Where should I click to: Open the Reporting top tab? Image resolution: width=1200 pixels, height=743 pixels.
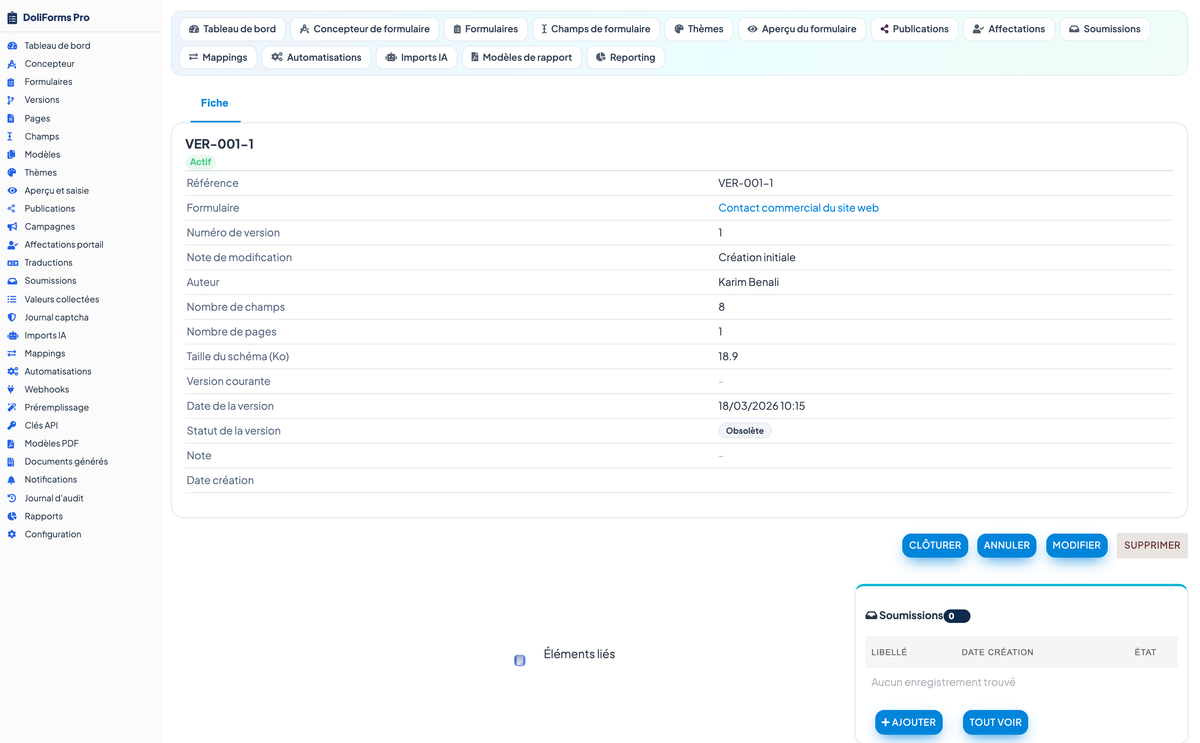tap(625, 57)
